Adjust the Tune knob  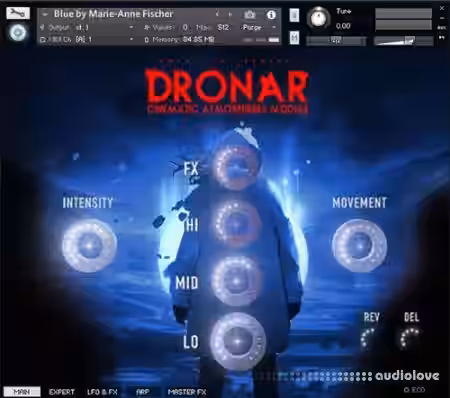coord(318,18)
